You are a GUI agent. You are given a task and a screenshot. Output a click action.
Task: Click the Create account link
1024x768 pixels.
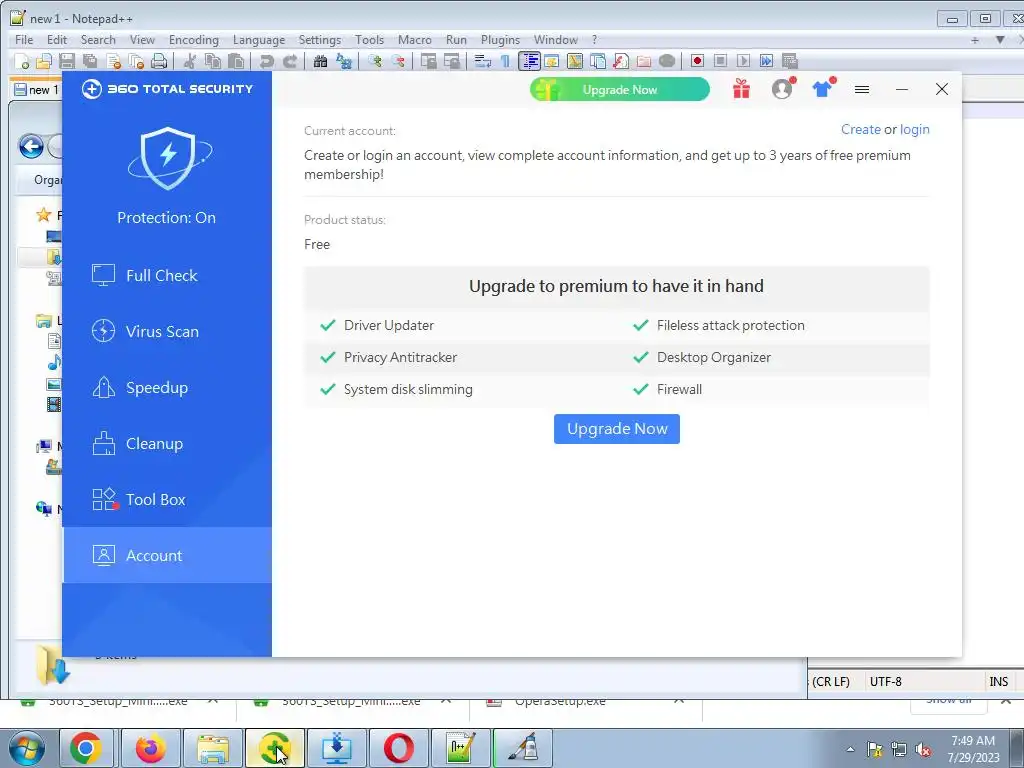pos(860,129)
